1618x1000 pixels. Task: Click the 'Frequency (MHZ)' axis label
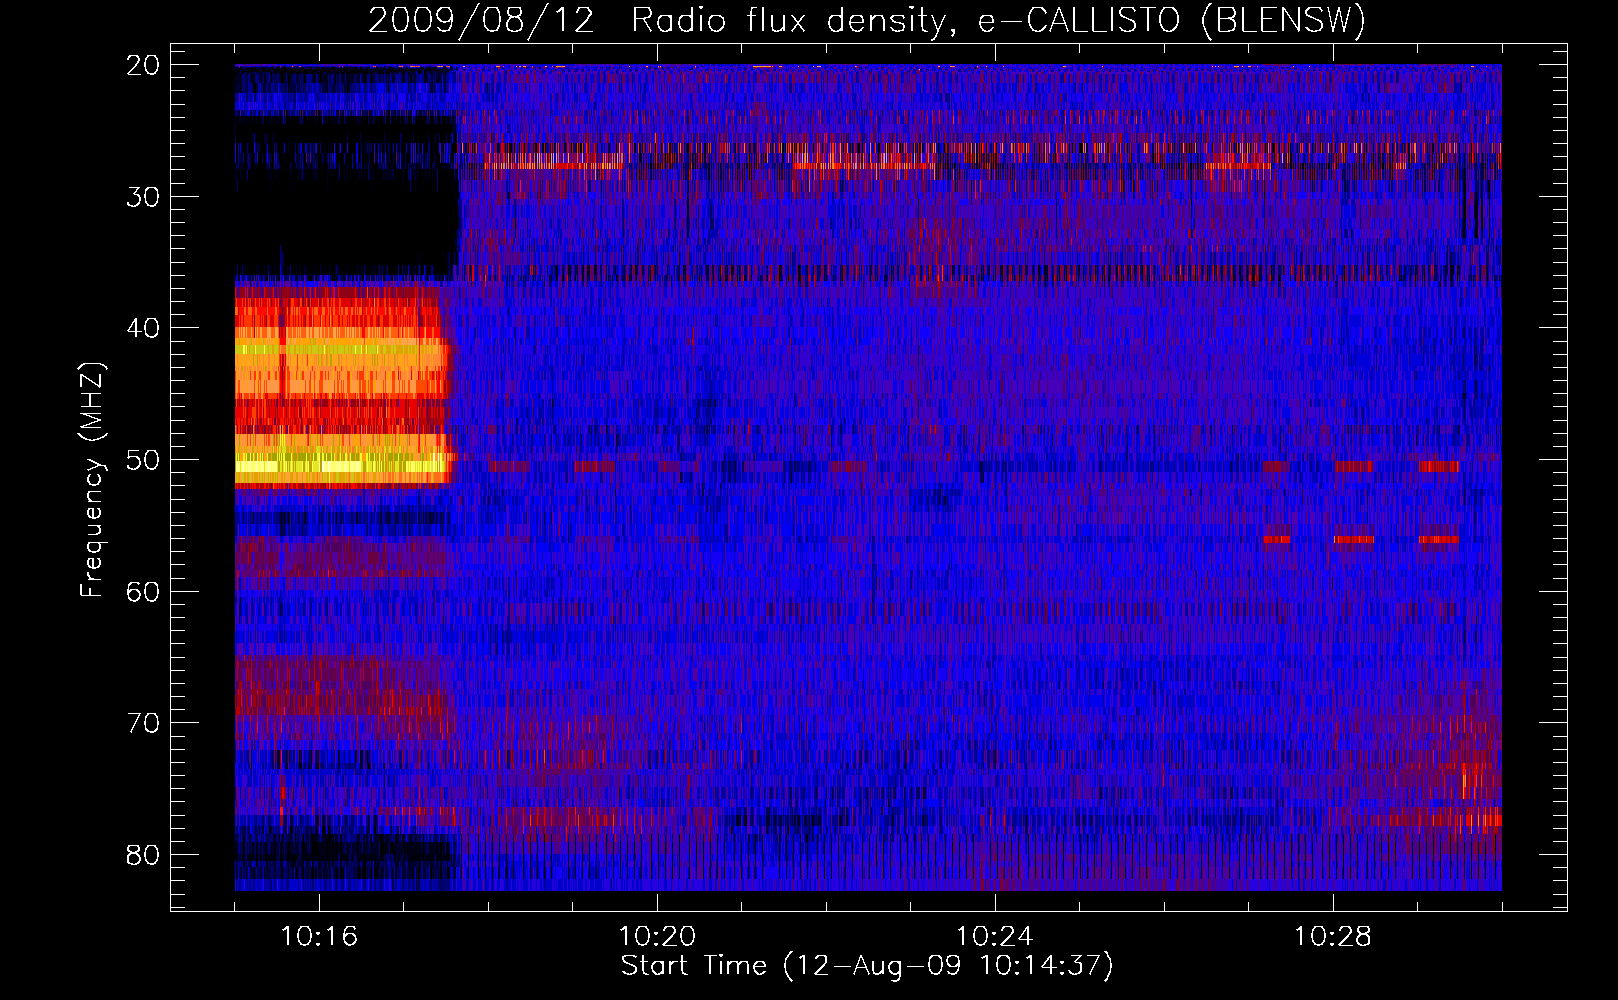(92, 480)
